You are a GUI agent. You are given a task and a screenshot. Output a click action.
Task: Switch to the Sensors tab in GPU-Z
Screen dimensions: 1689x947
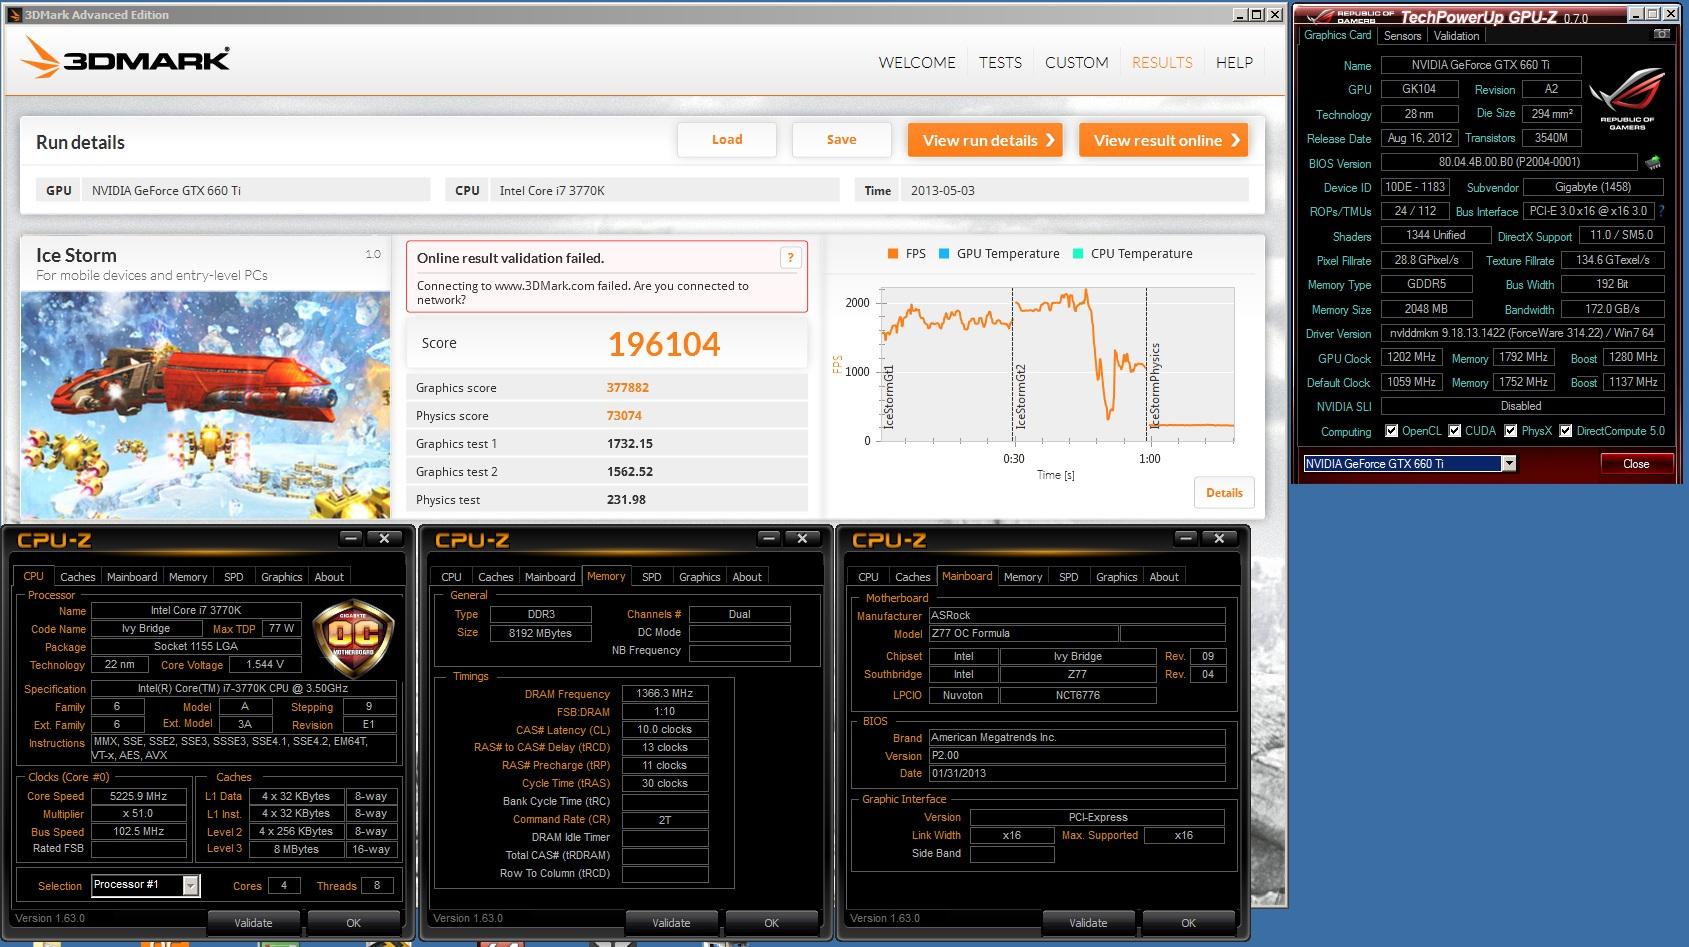click(x=1402, y=35)
